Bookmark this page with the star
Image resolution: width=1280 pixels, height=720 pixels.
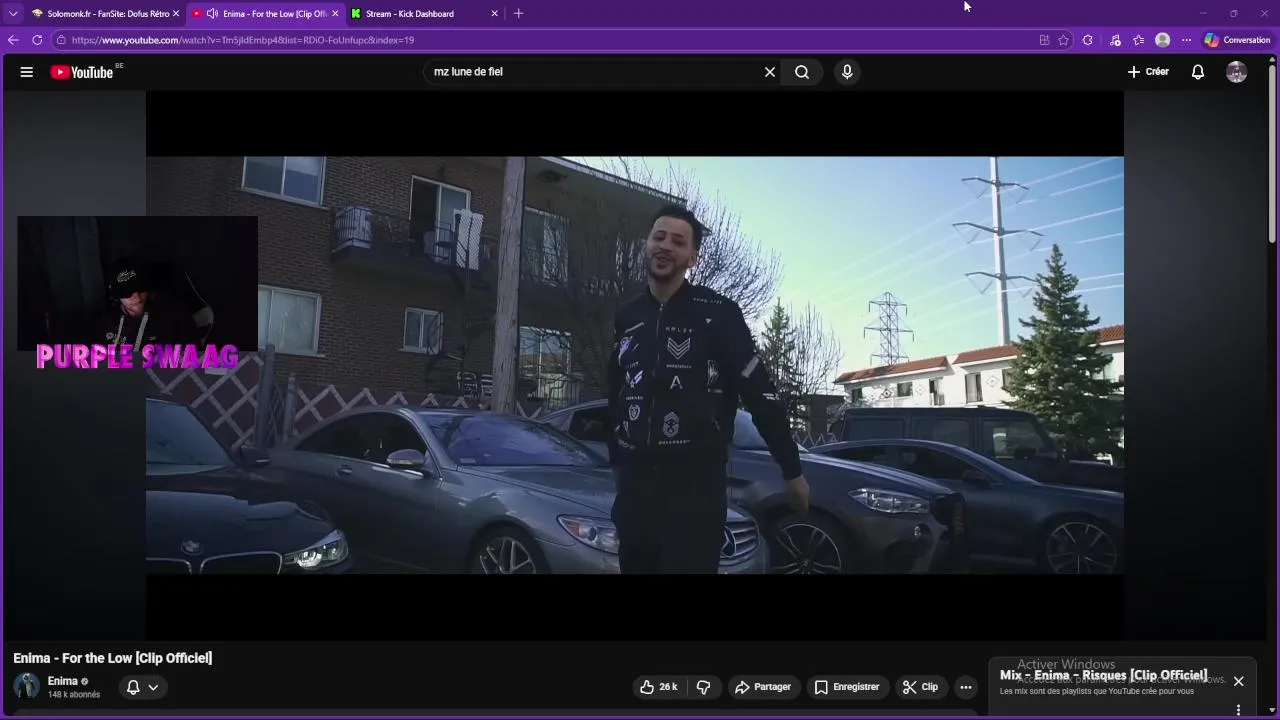point(1063,40)
